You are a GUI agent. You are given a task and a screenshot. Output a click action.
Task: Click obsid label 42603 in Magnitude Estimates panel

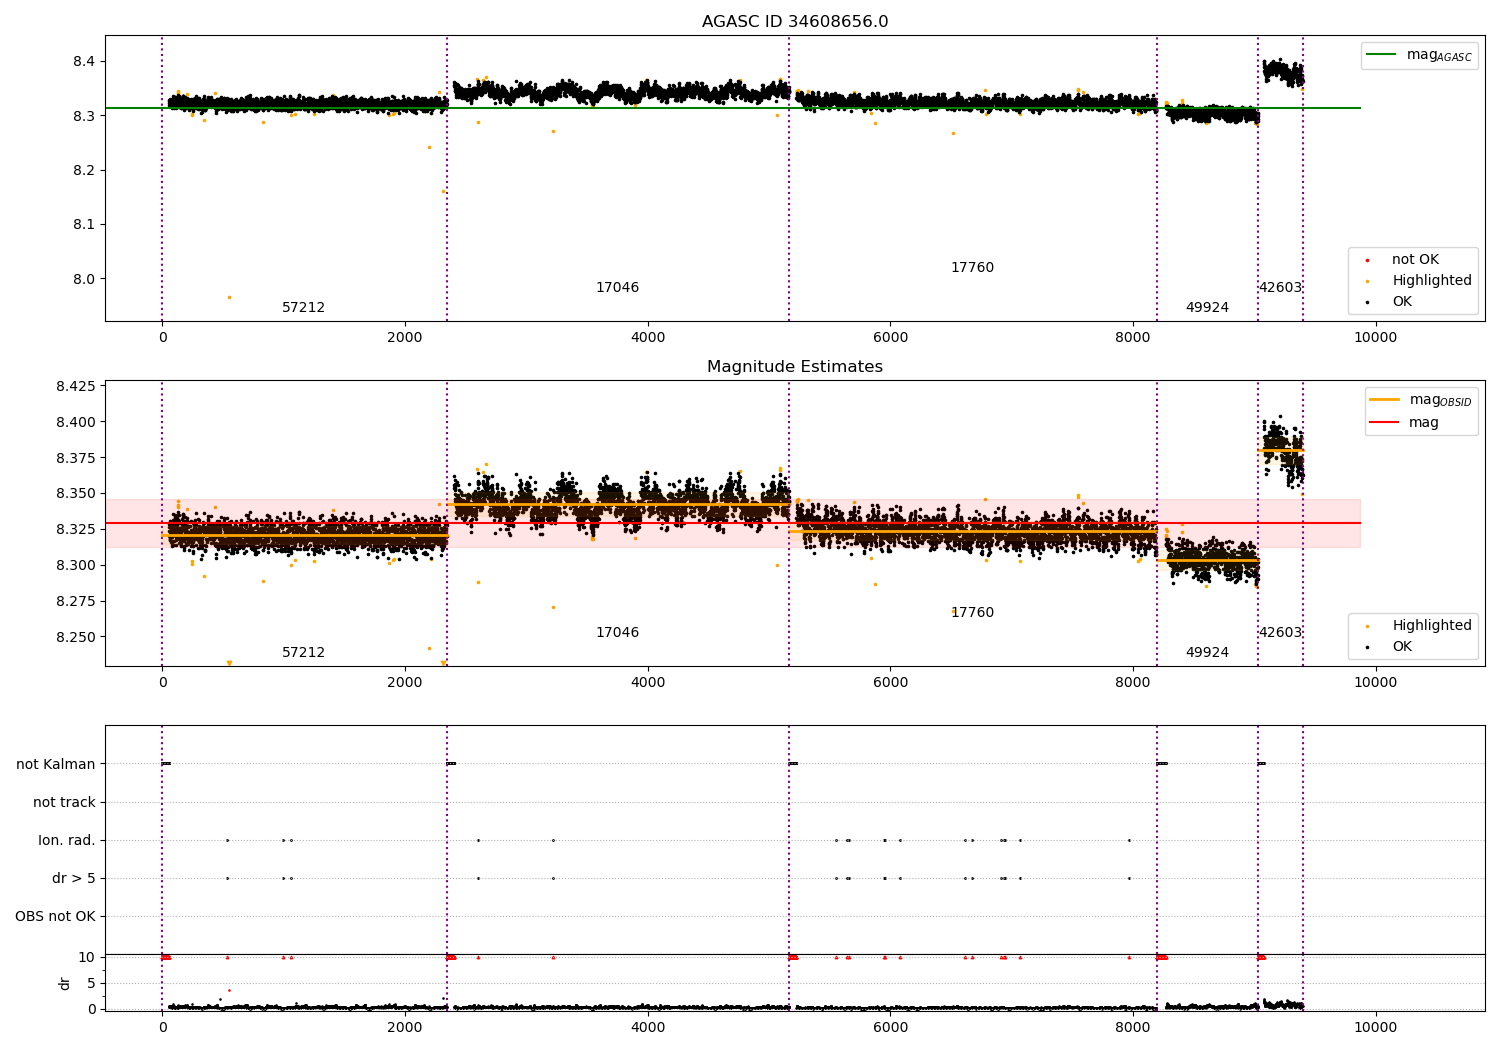[1280, 633]
